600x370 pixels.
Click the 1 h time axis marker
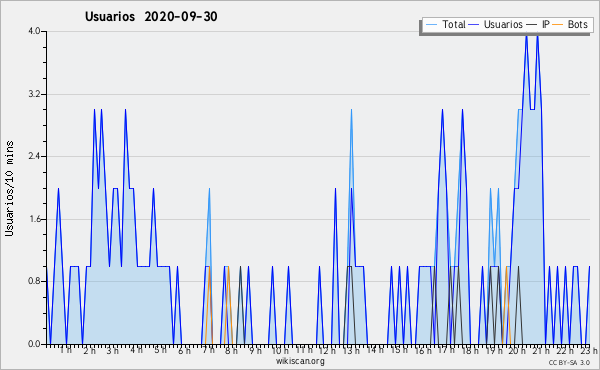(x=66, y=350)
